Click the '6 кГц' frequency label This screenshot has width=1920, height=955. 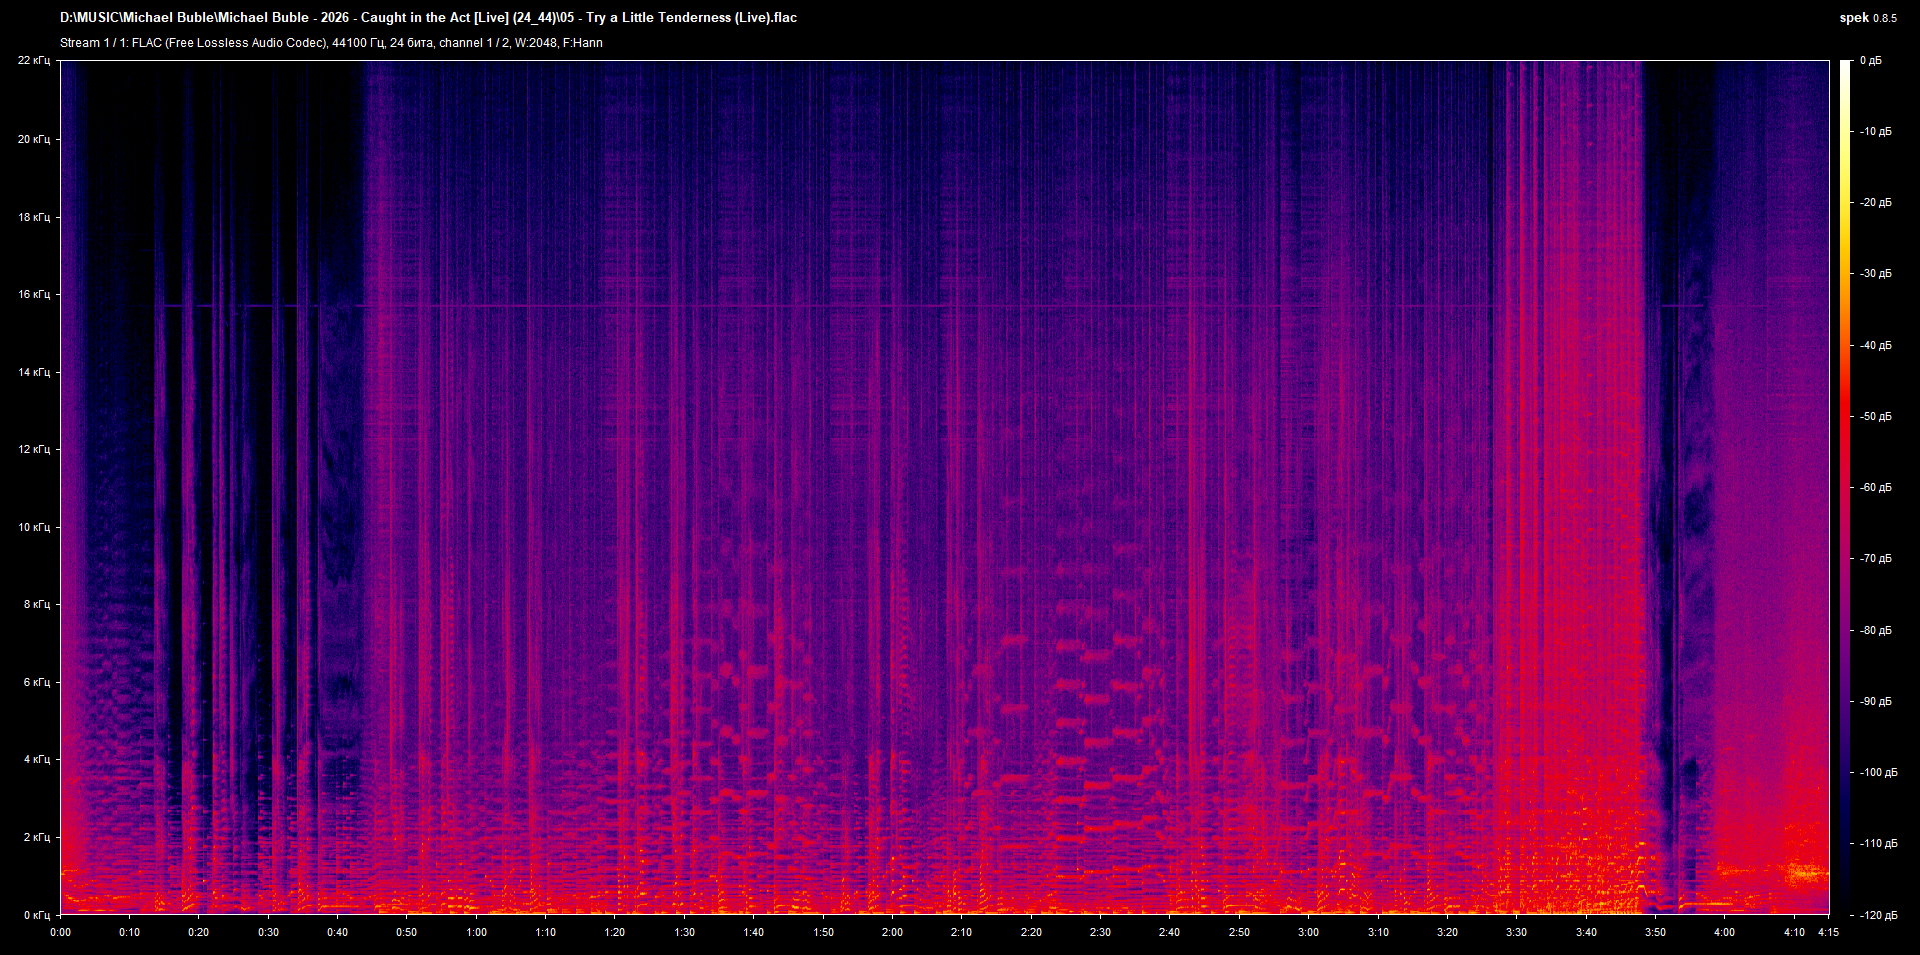click(x=37, y=682)
